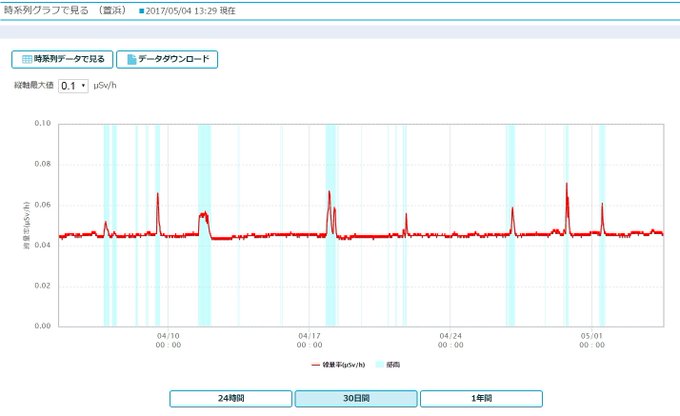Click the 05/01 00:00 x-axis label
Screen dimensions: 680x416
point(592,341)
